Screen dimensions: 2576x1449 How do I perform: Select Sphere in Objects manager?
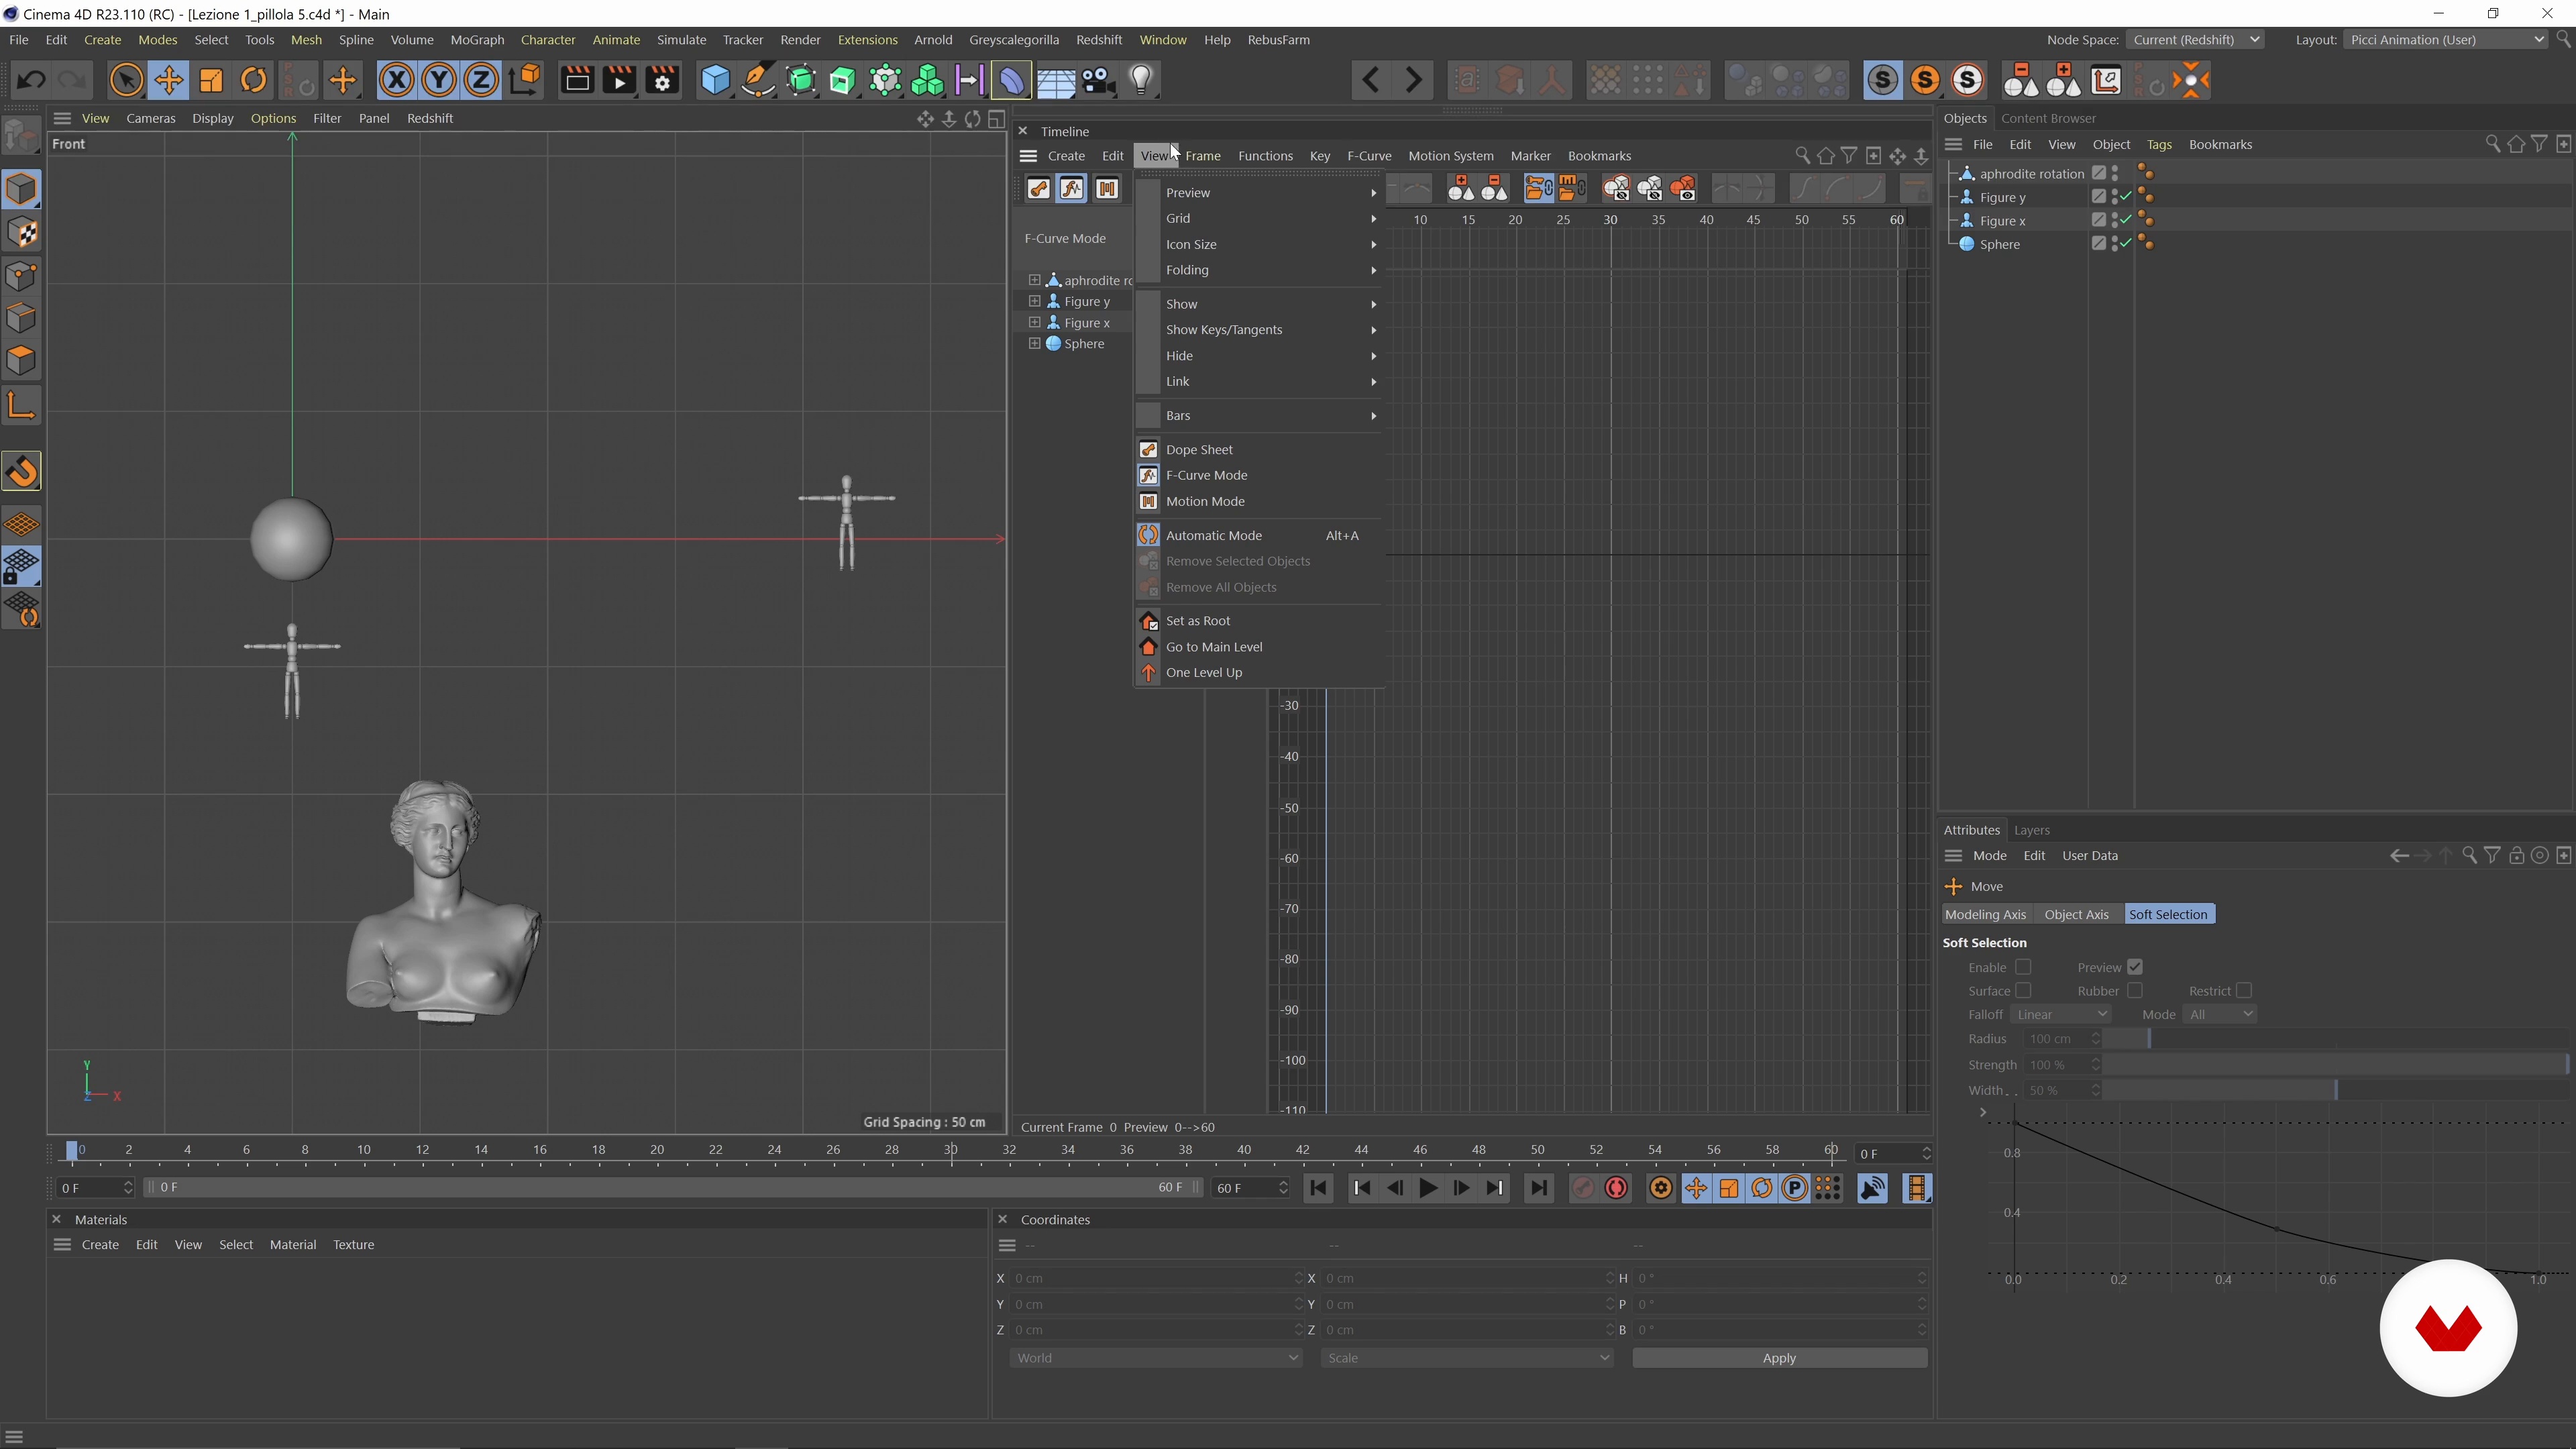1999,244
